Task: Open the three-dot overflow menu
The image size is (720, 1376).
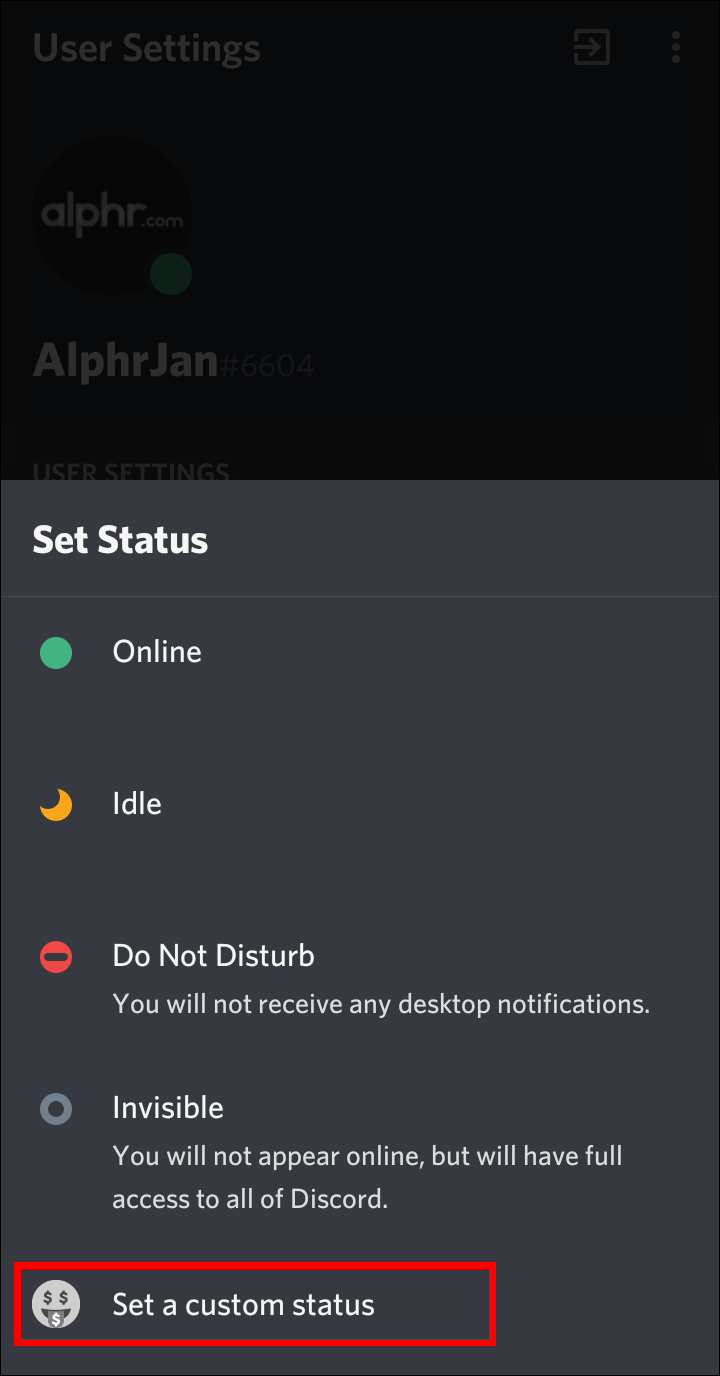Action: tap(676, 47)
